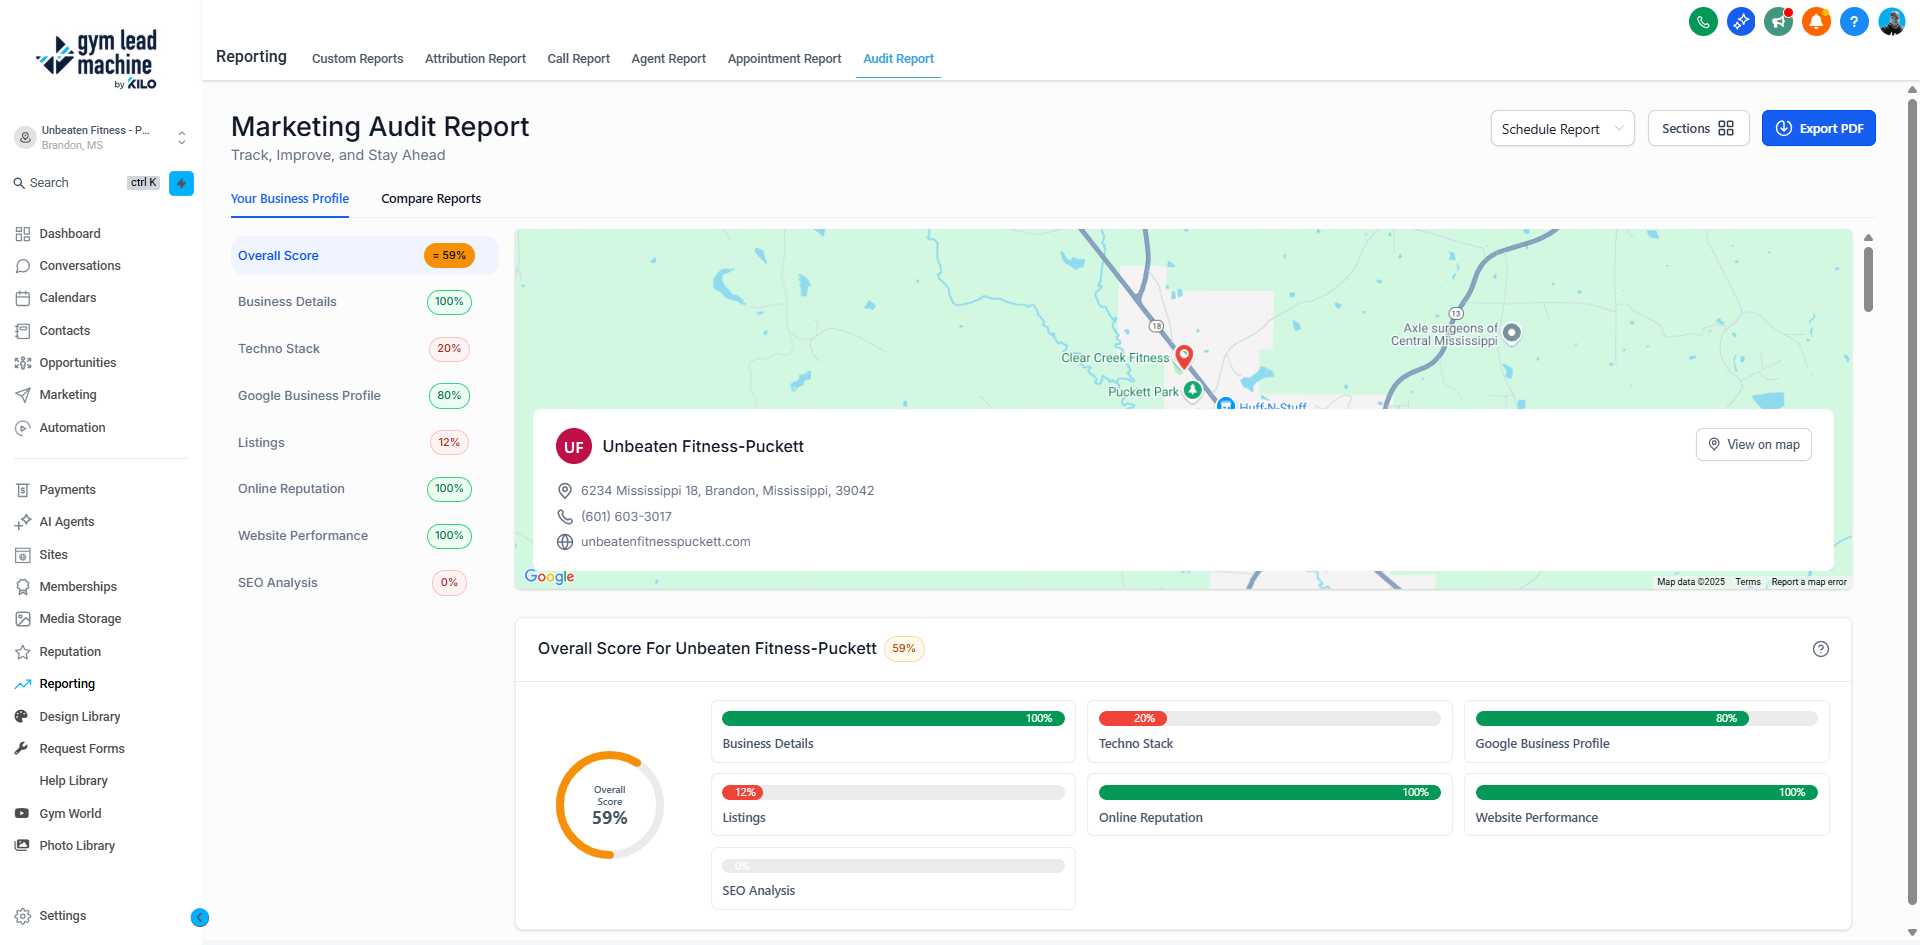Click the Gym World video icon

pos(22,814)
